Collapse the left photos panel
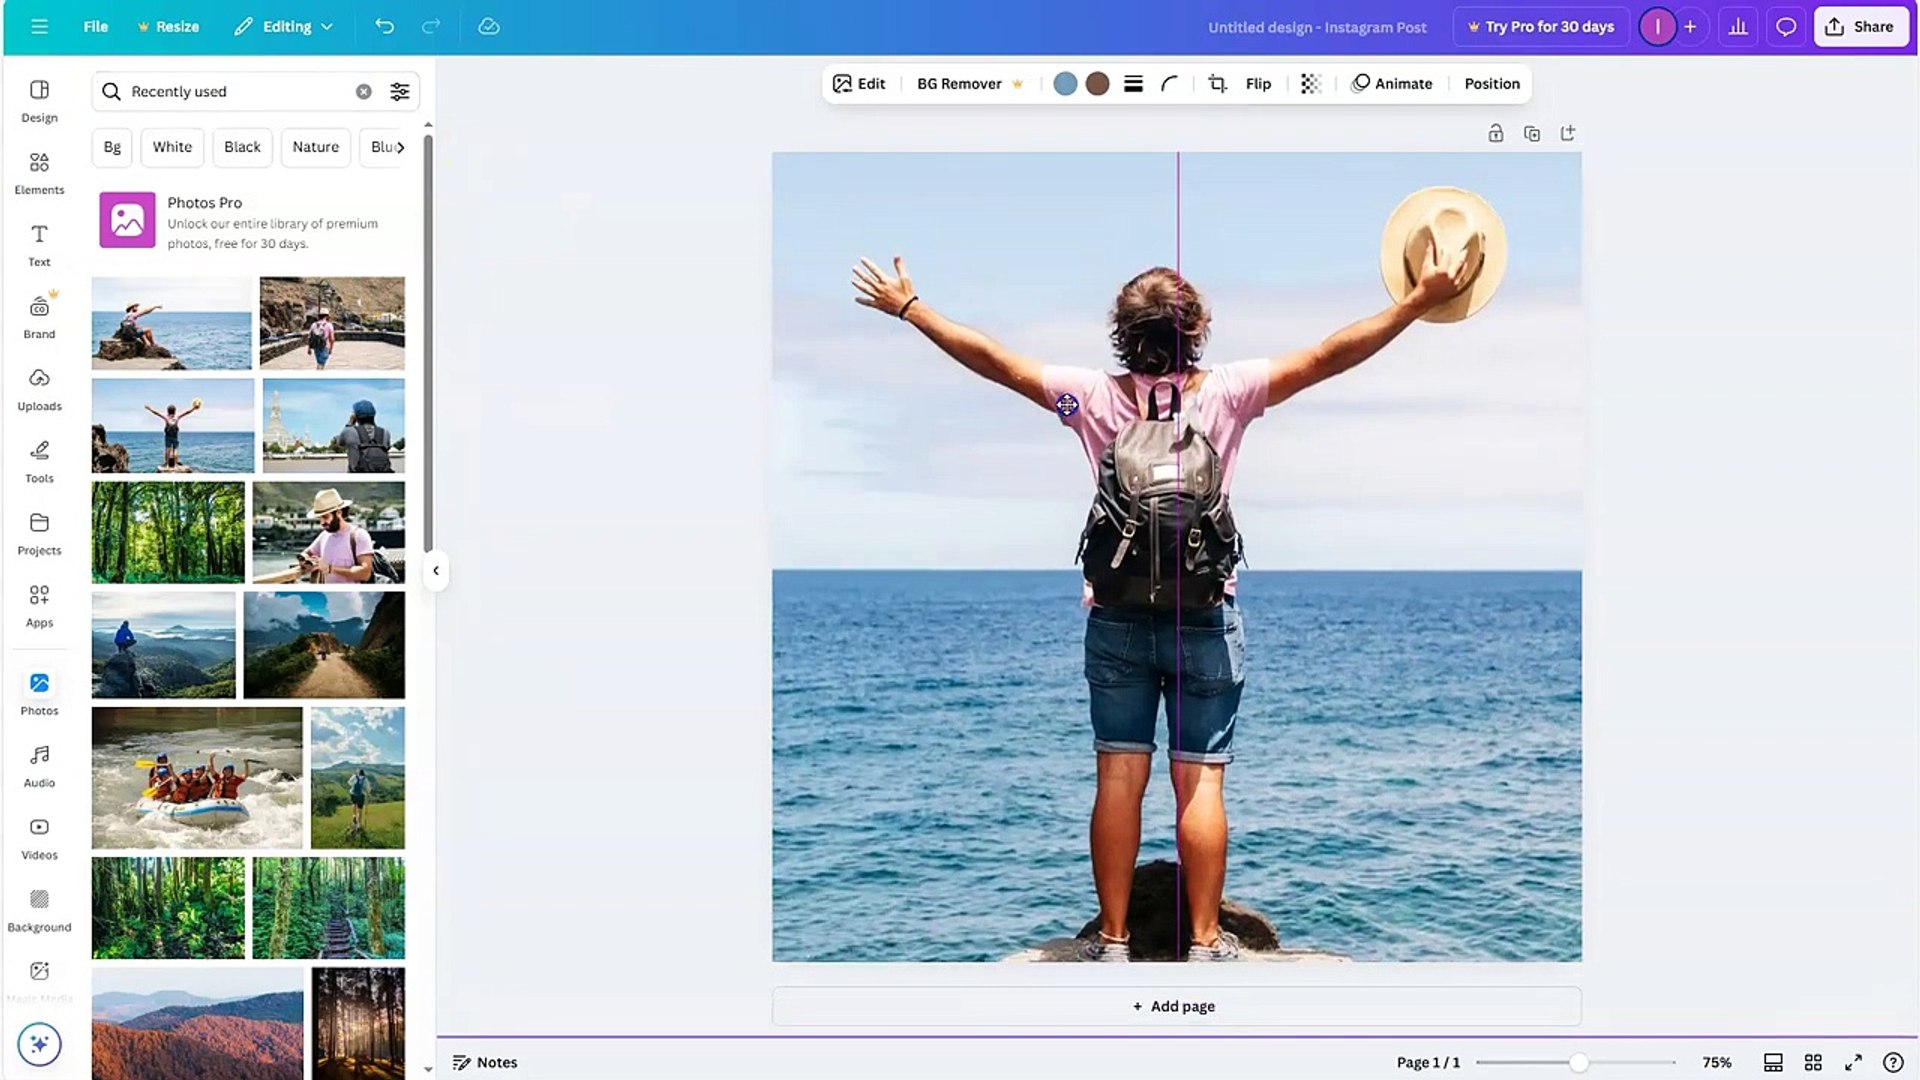The height and width of the screenshot is (1080, 1920). 436,571
